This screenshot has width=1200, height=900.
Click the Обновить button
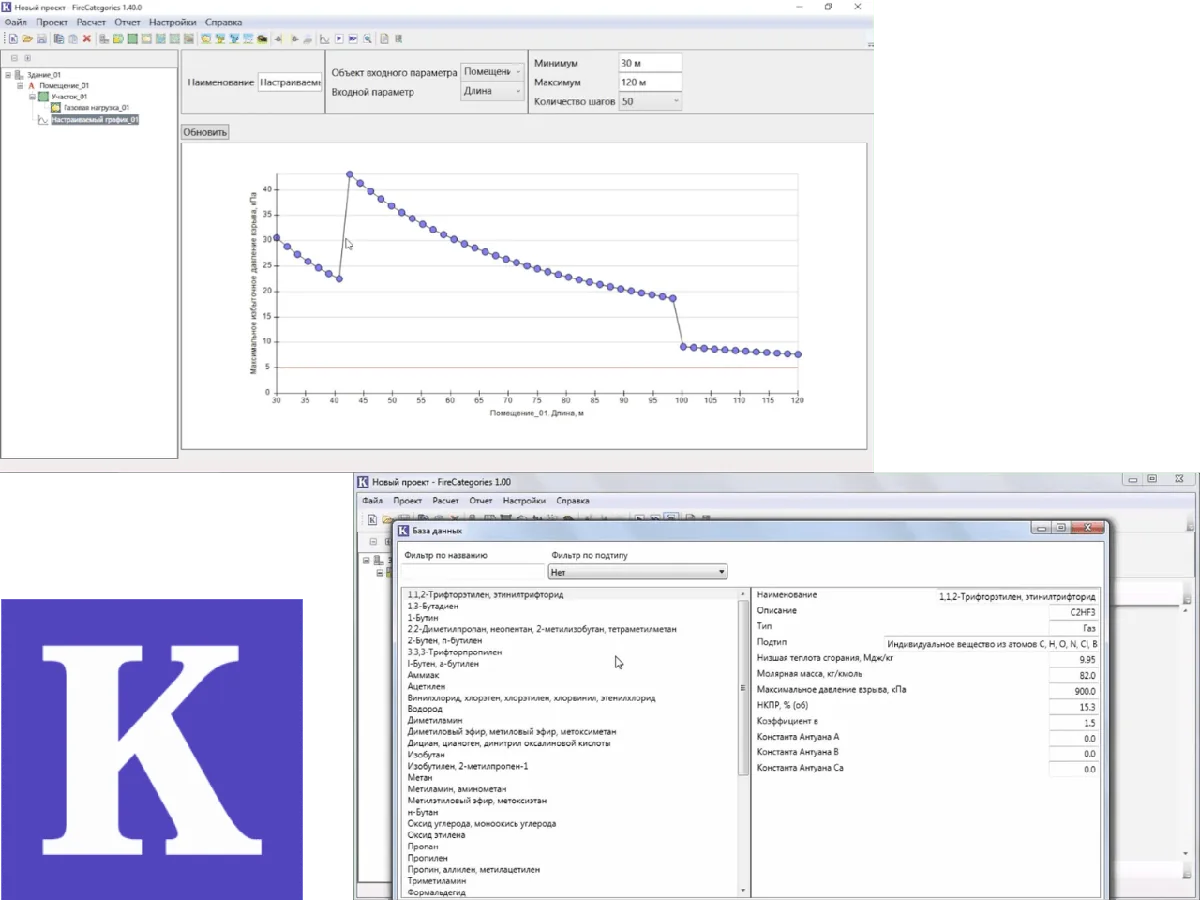click(205, 132)
